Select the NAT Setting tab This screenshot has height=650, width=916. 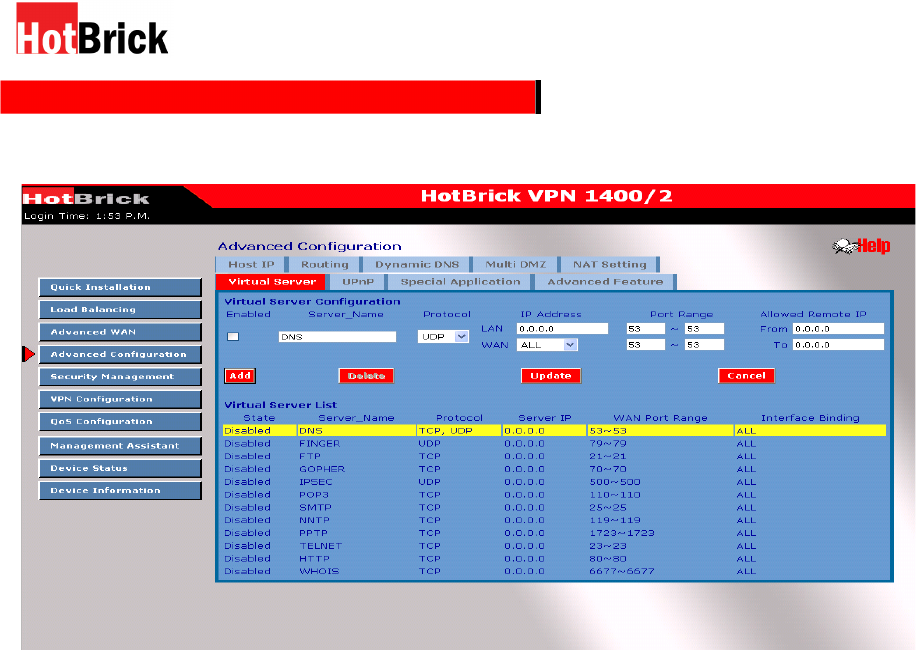(609, 265)
